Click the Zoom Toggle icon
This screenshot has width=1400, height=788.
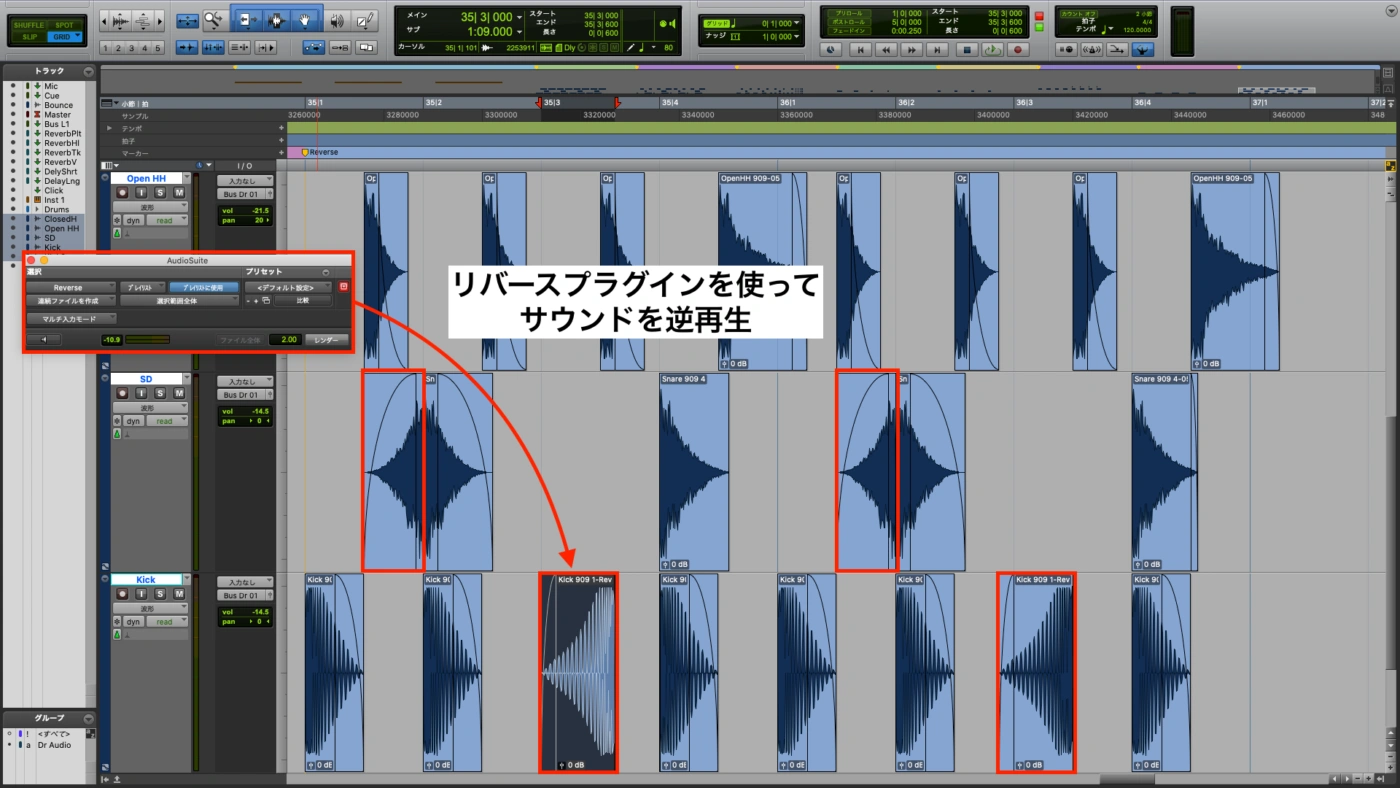187,20
